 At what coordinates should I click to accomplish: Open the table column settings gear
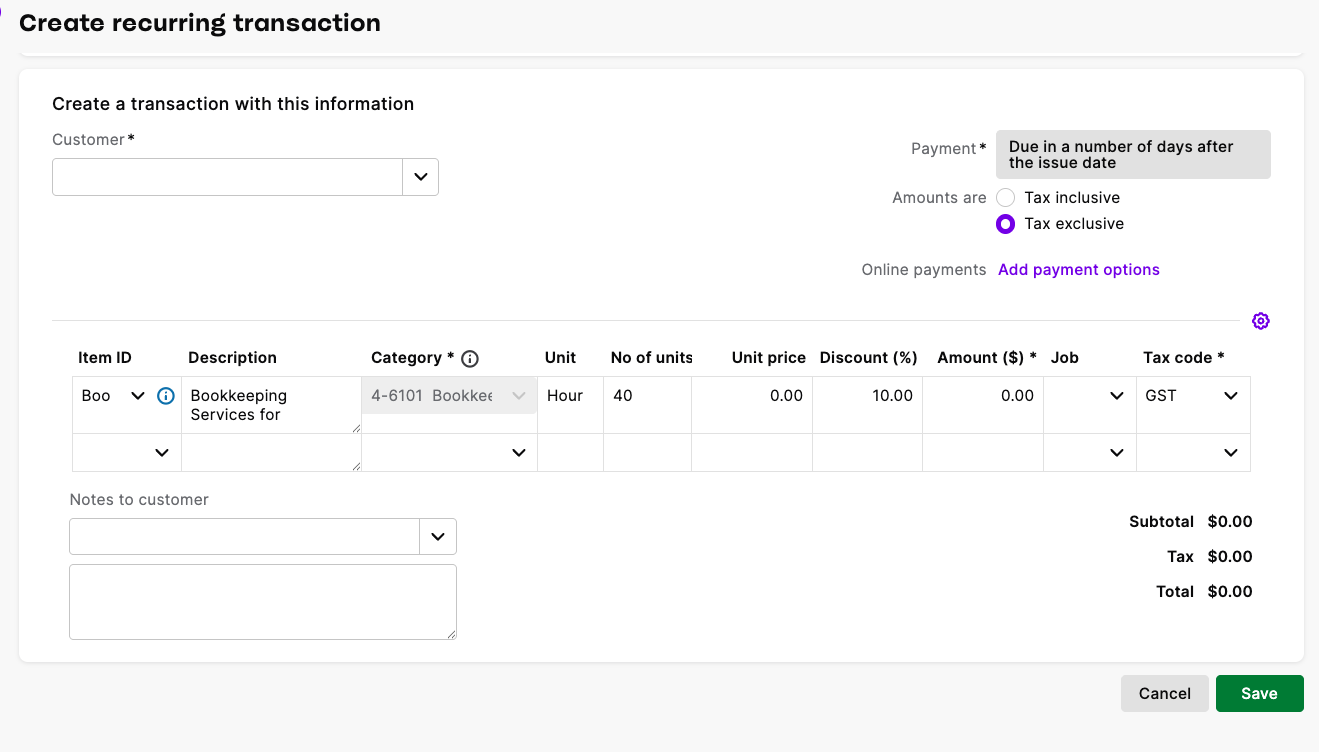pos(1260,321)
